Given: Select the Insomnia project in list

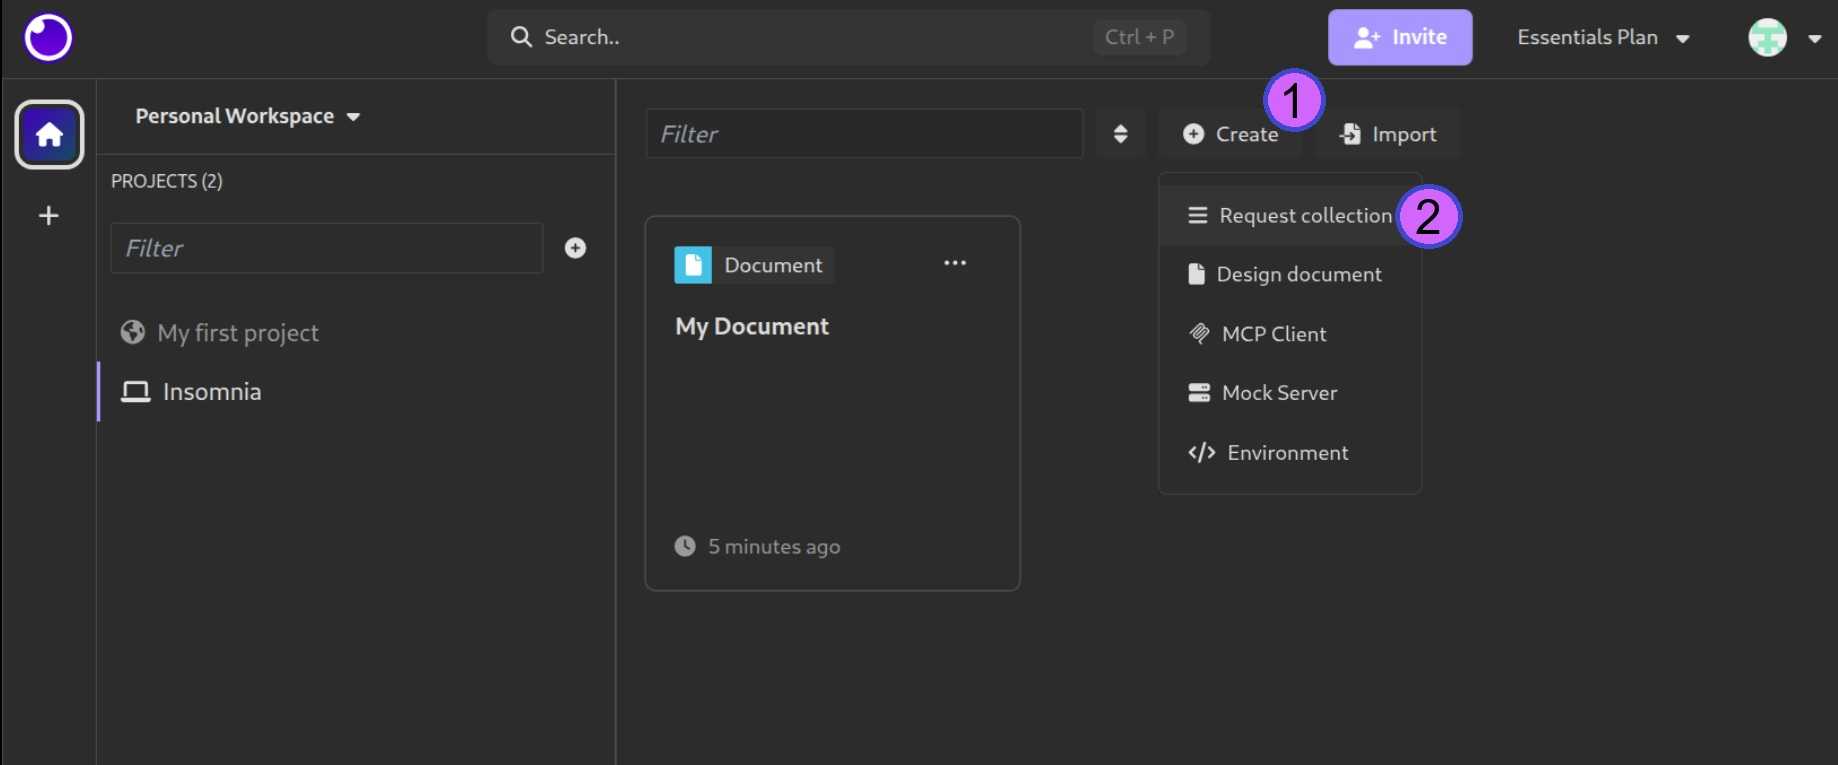Looking at the screenshot, I should coord(211,392).
